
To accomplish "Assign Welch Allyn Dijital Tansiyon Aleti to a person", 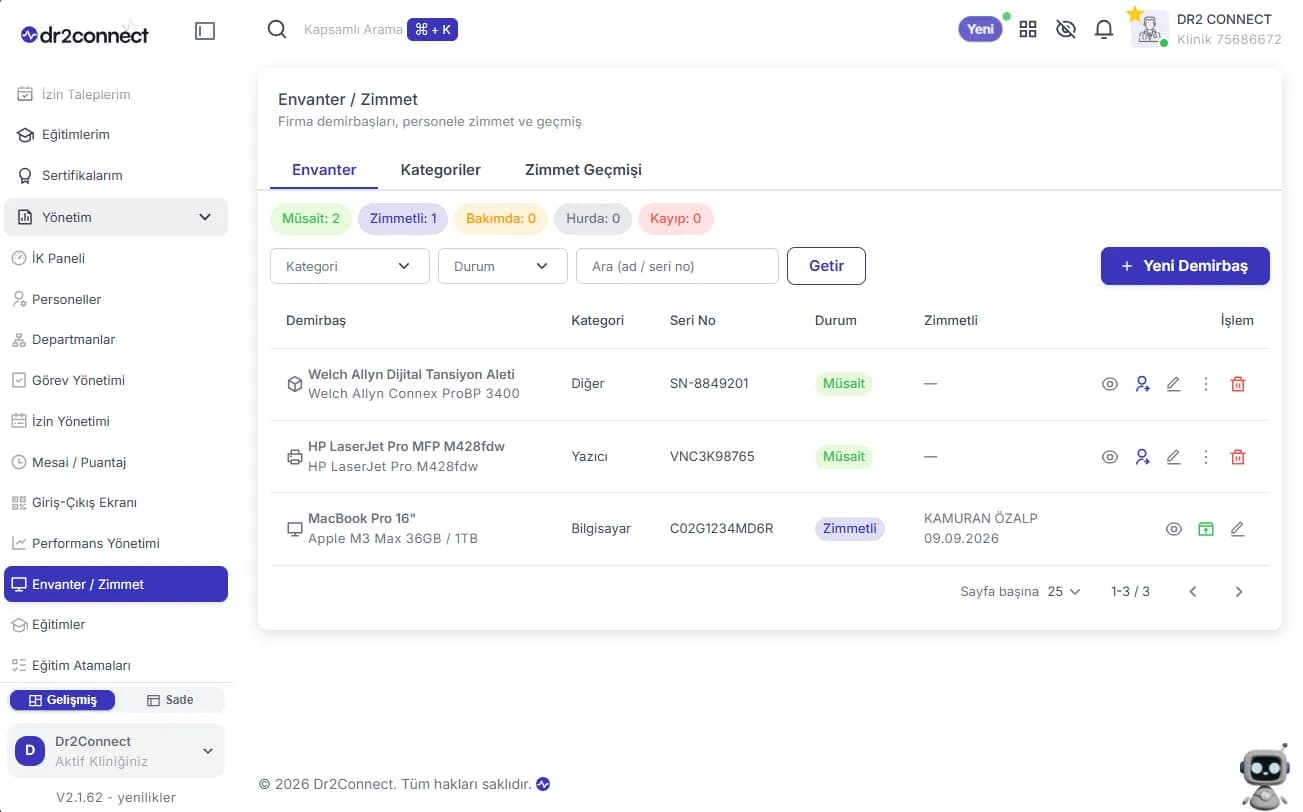I will (x=1142, y=384).
